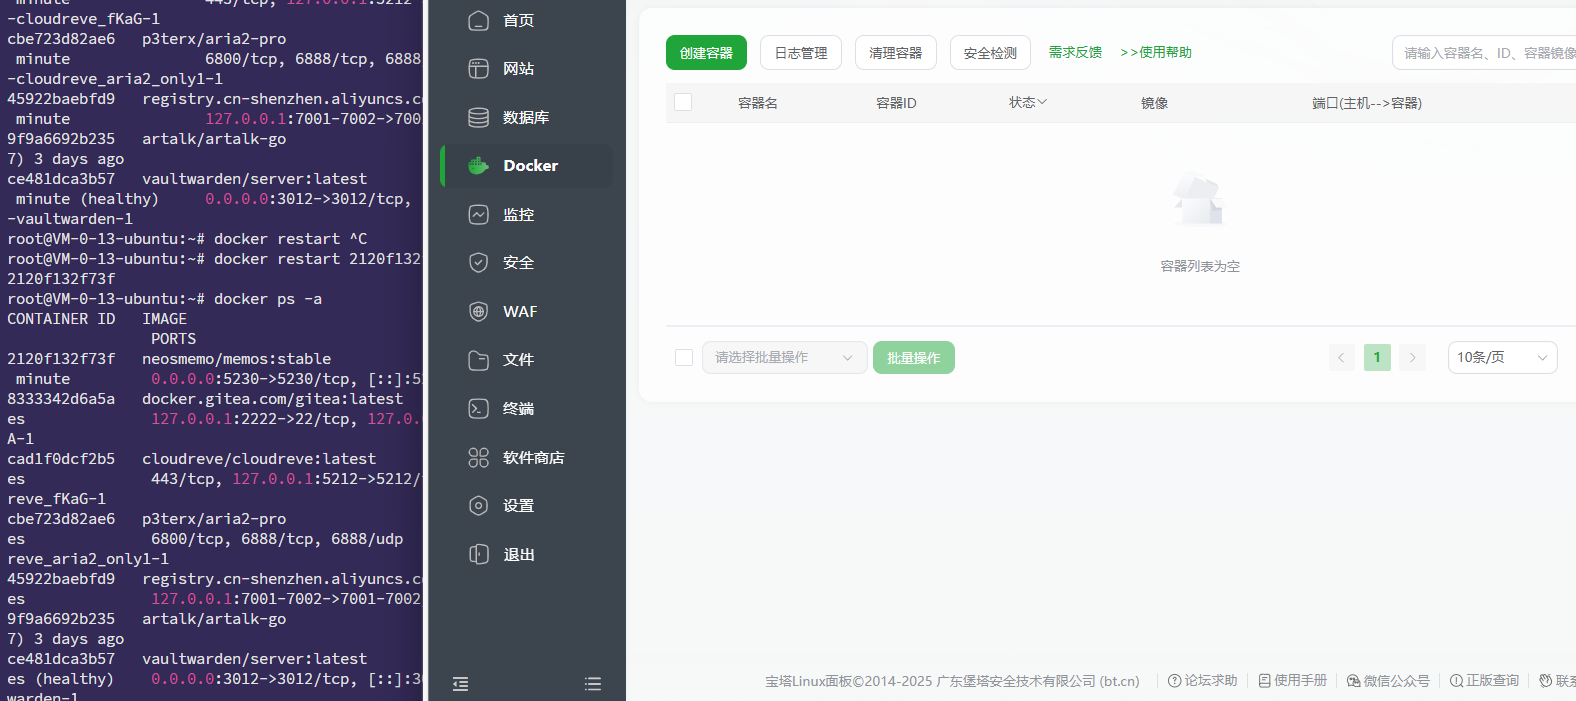Image resolution: width=1576 pixels, height=701 pixels.
Task: Select the Settings (设置) menu item
Action: click(x=518, y=506)
